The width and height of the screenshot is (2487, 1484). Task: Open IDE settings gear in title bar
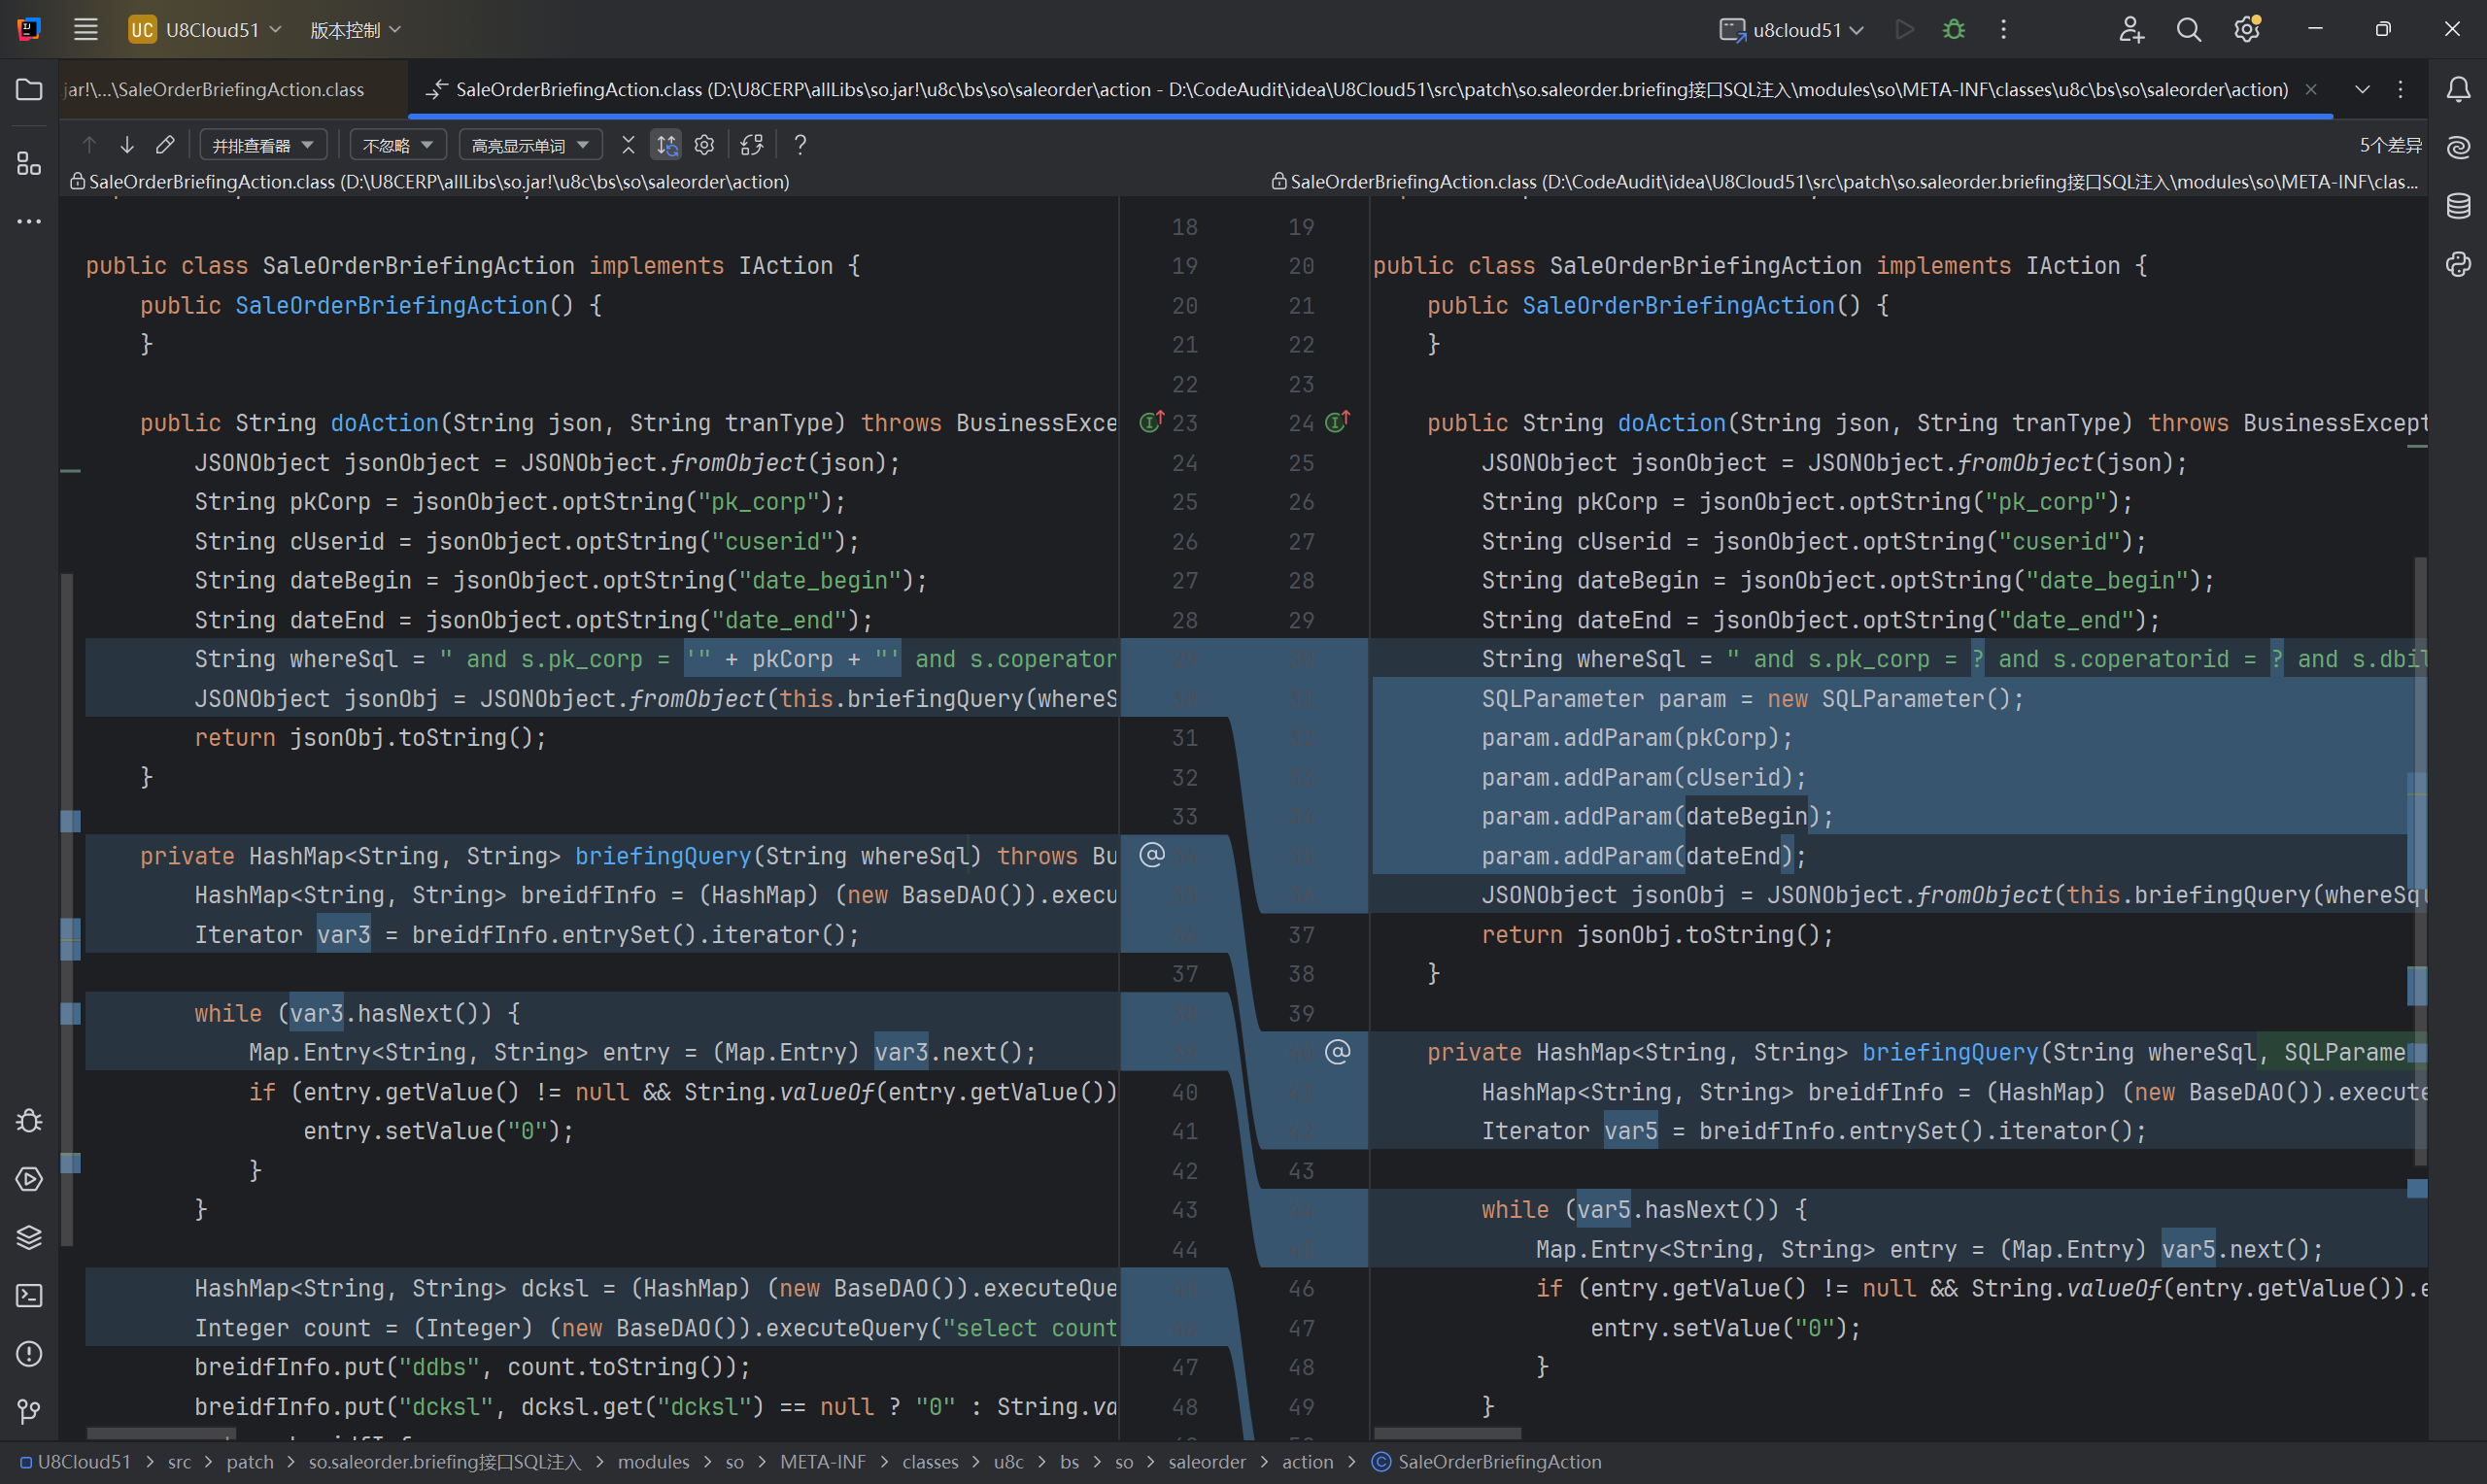(2247, 29)
